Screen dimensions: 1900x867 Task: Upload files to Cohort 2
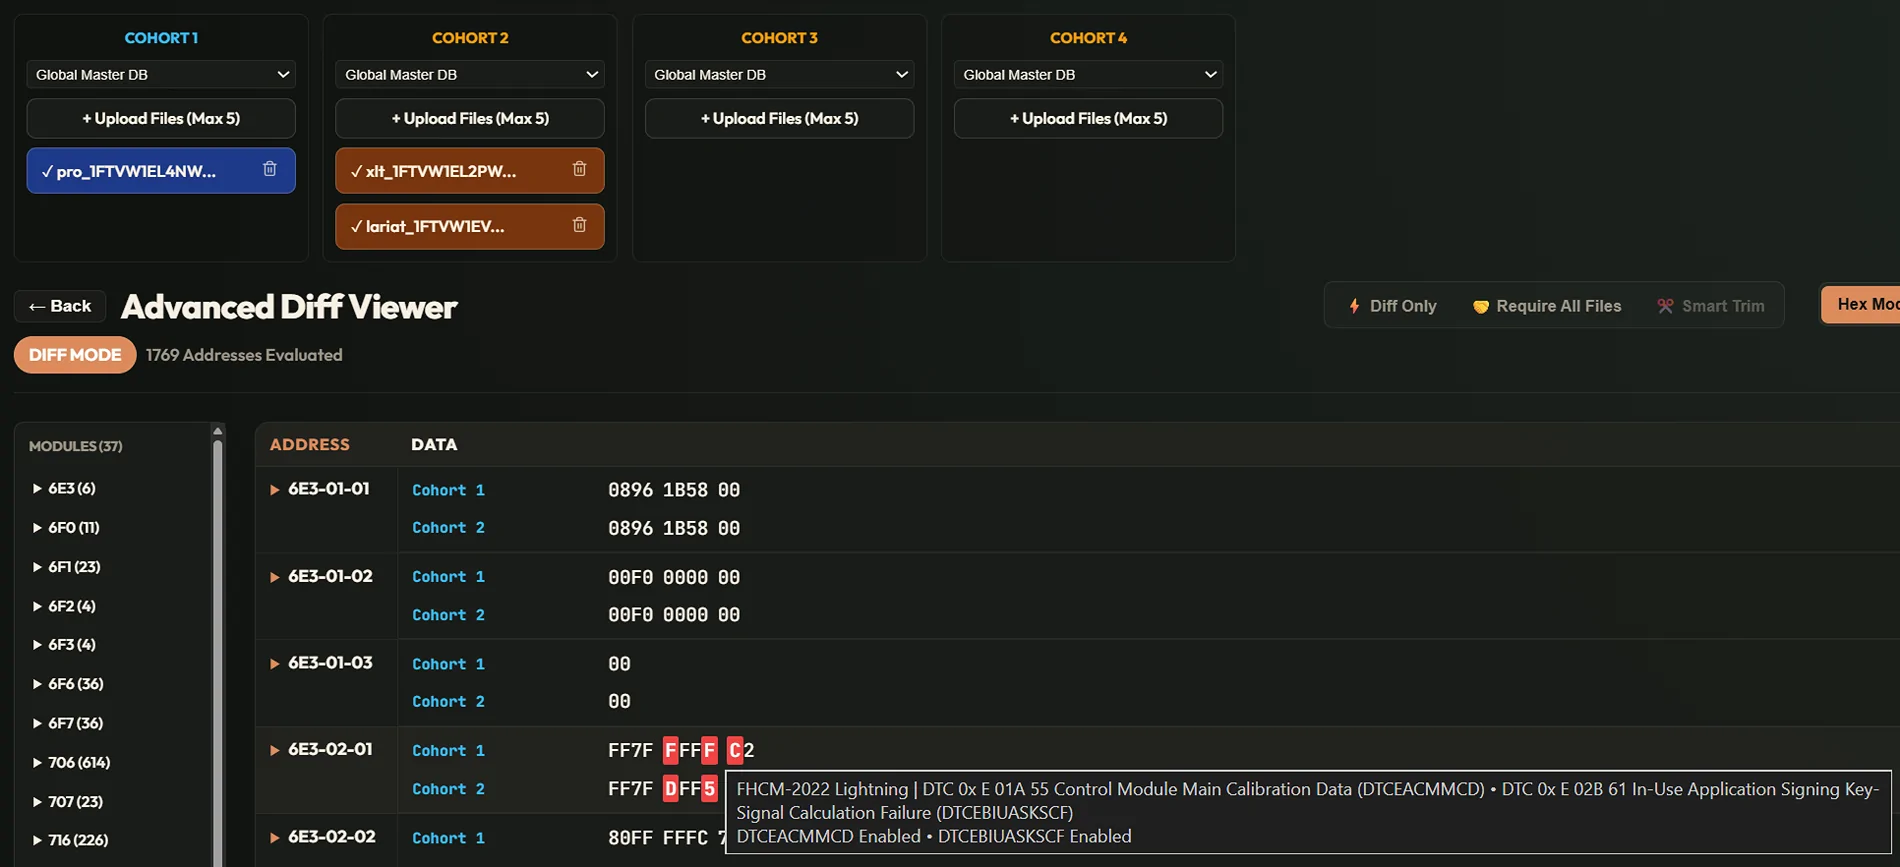click(470, 118)
